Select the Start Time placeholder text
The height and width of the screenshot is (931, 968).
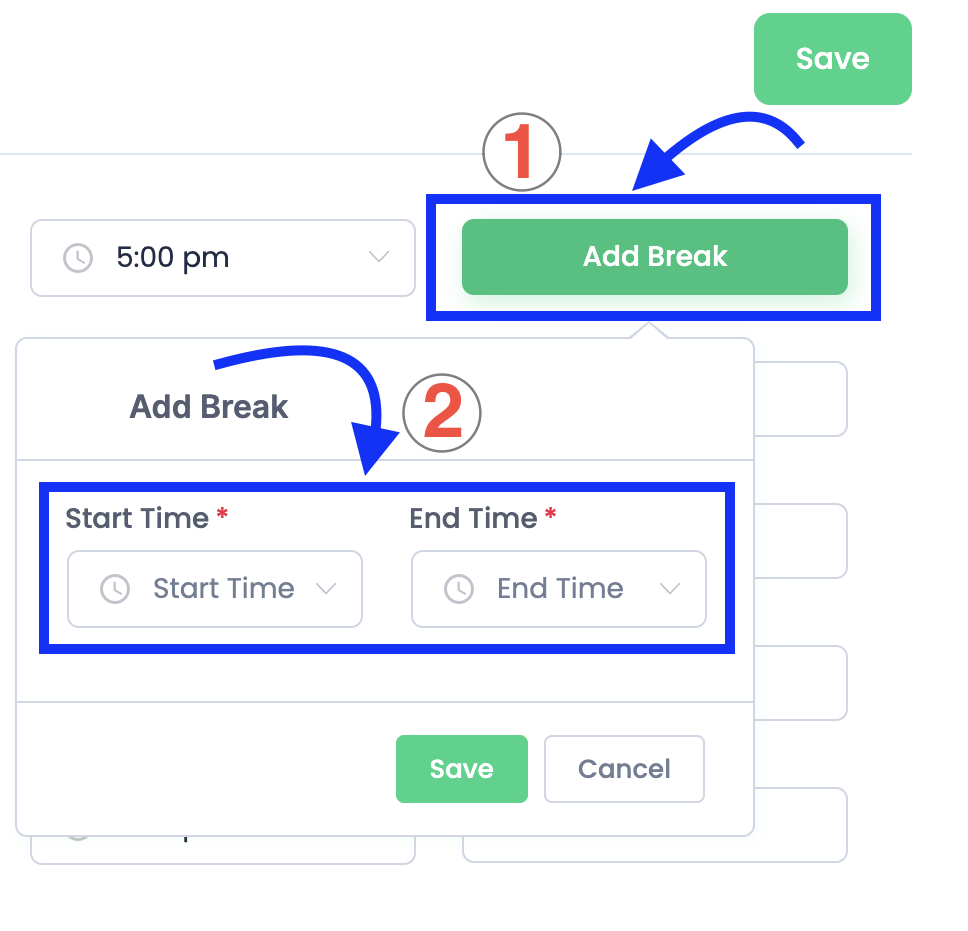223,589
